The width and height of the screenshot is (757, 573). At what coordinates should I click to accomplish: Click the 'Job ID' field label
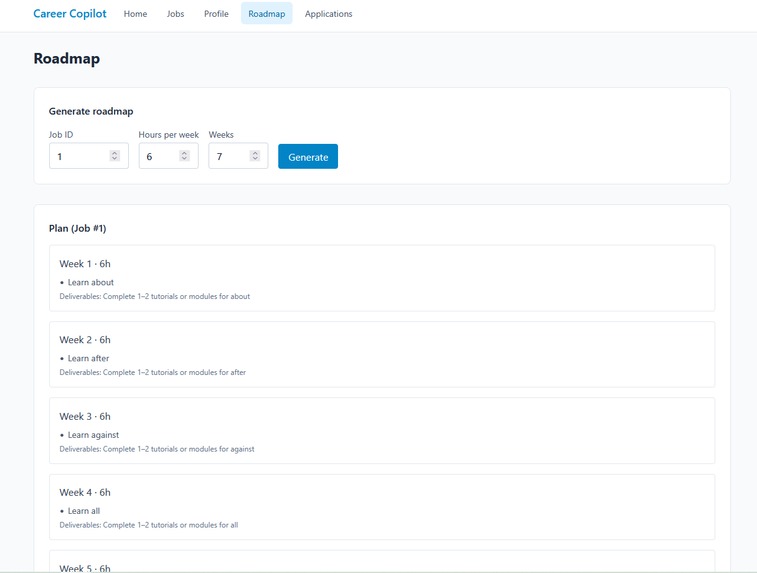61,135
